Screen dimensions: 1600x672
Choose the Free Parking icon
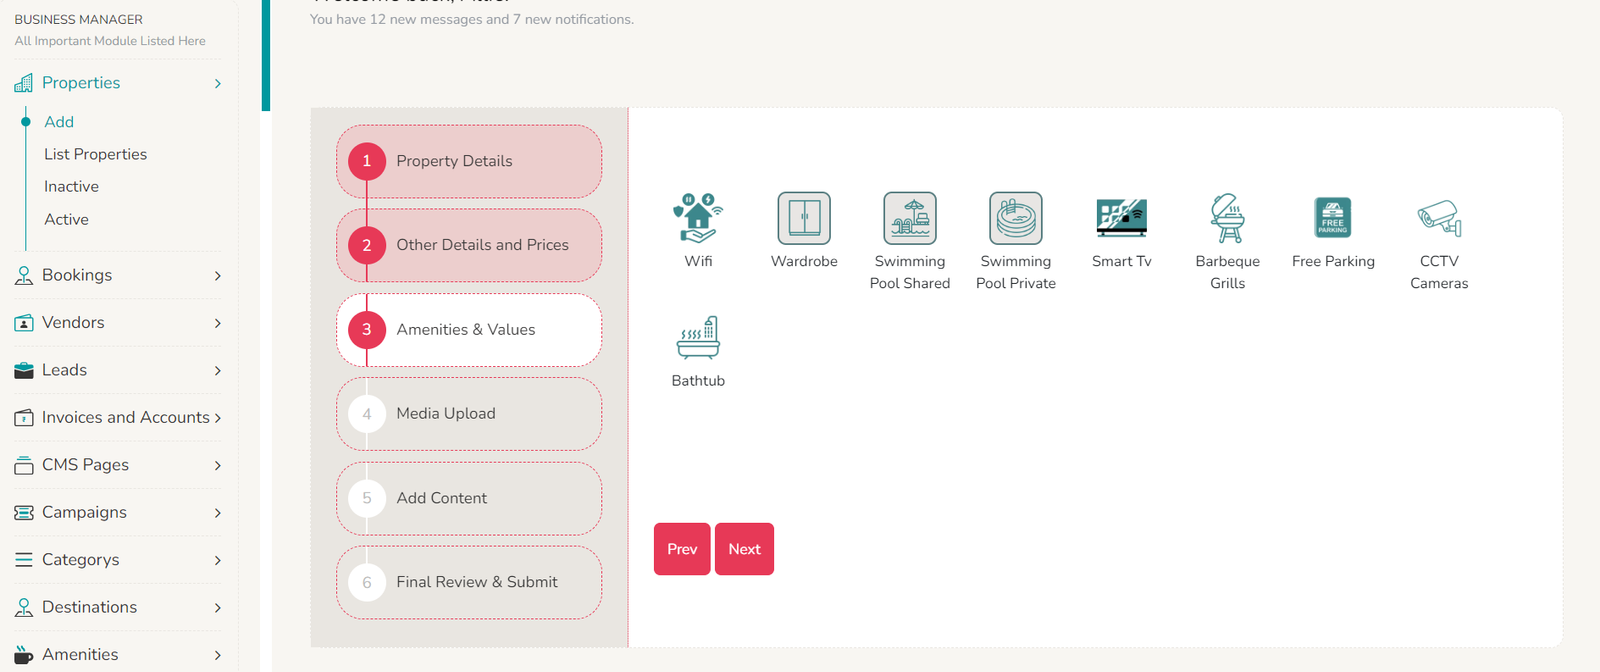1333,218
